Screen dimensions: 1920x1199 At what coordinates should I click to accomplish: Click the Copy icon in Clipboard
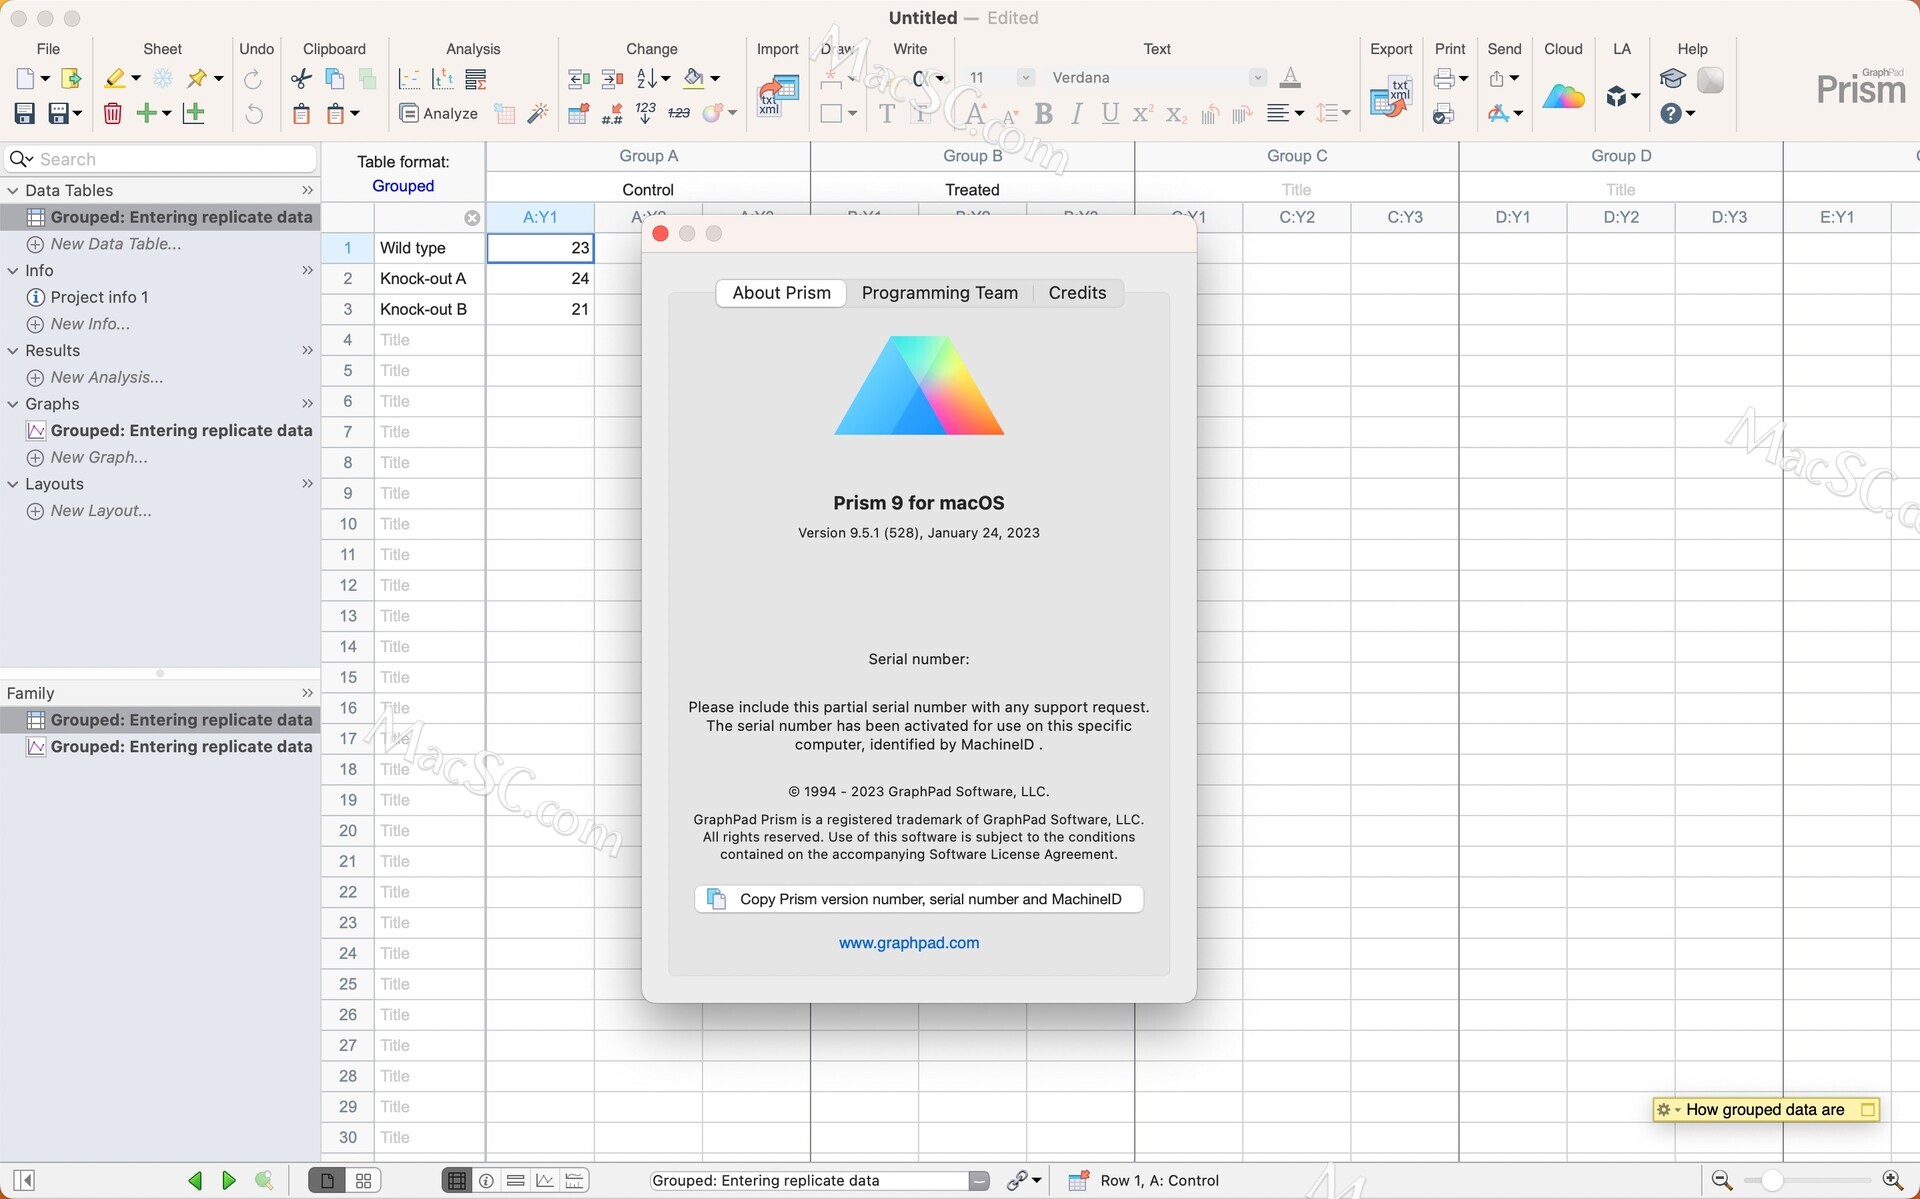click(x=335, y=78)
